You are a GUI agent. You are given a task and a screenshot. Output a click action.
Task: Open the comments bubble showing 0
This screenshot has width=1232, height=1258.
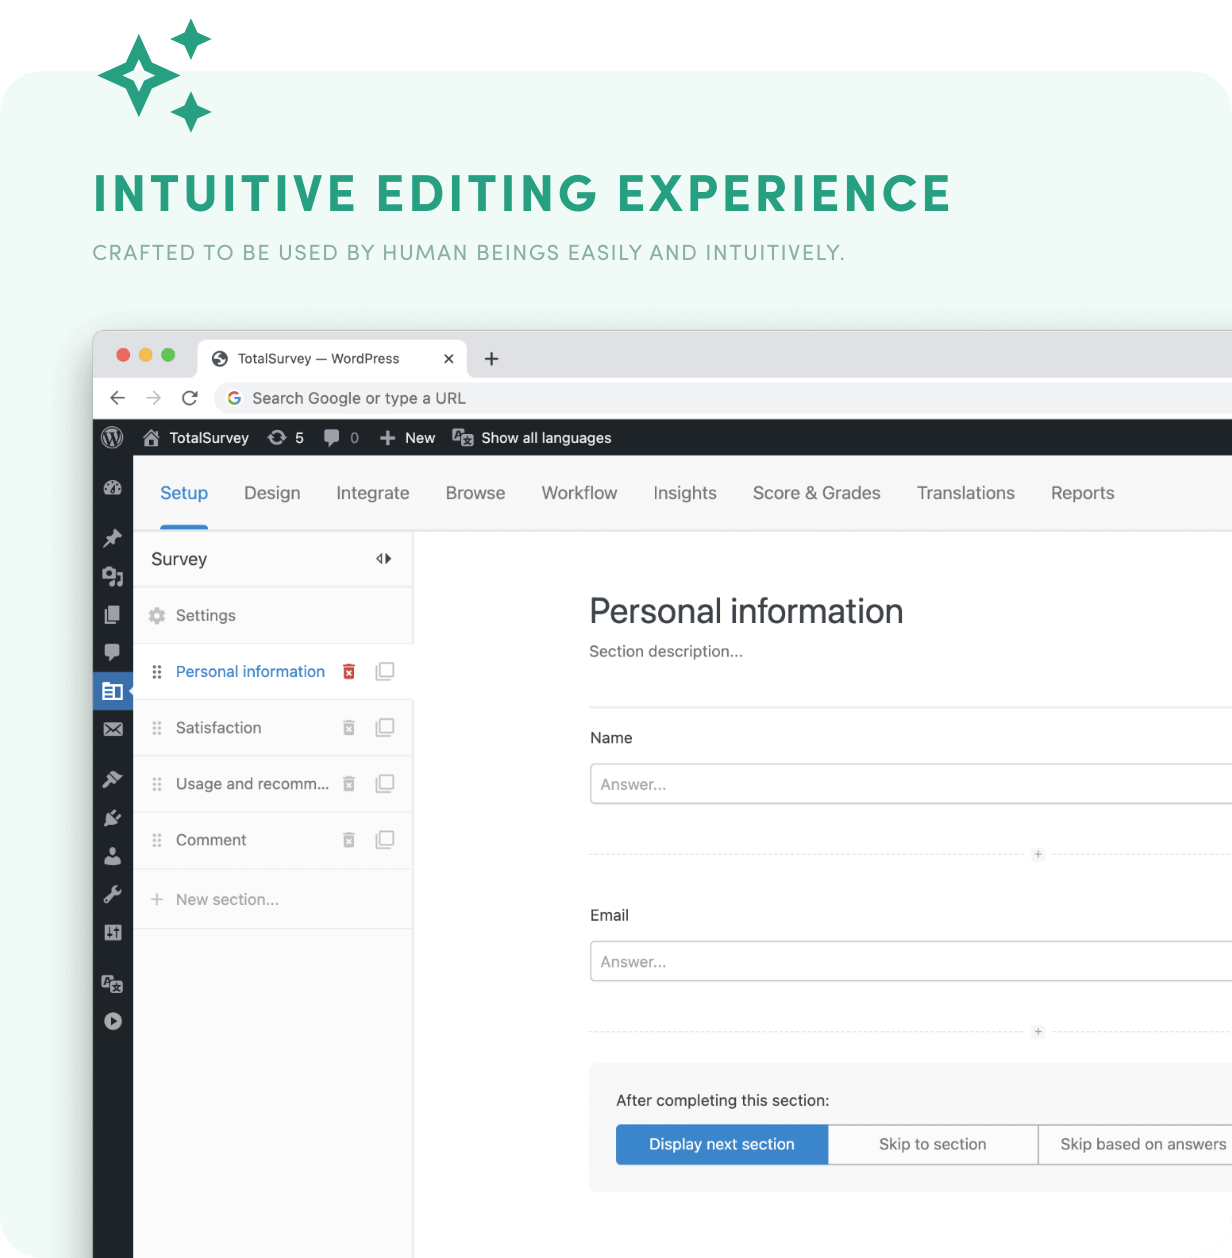pos(342,438)
